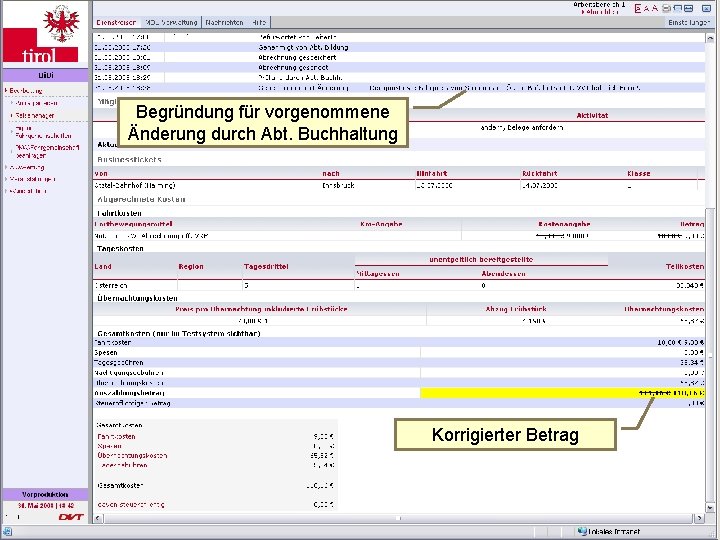Open the Hilfe tab
The height and width of the screenshot is (540, 720).
[259, 22]
